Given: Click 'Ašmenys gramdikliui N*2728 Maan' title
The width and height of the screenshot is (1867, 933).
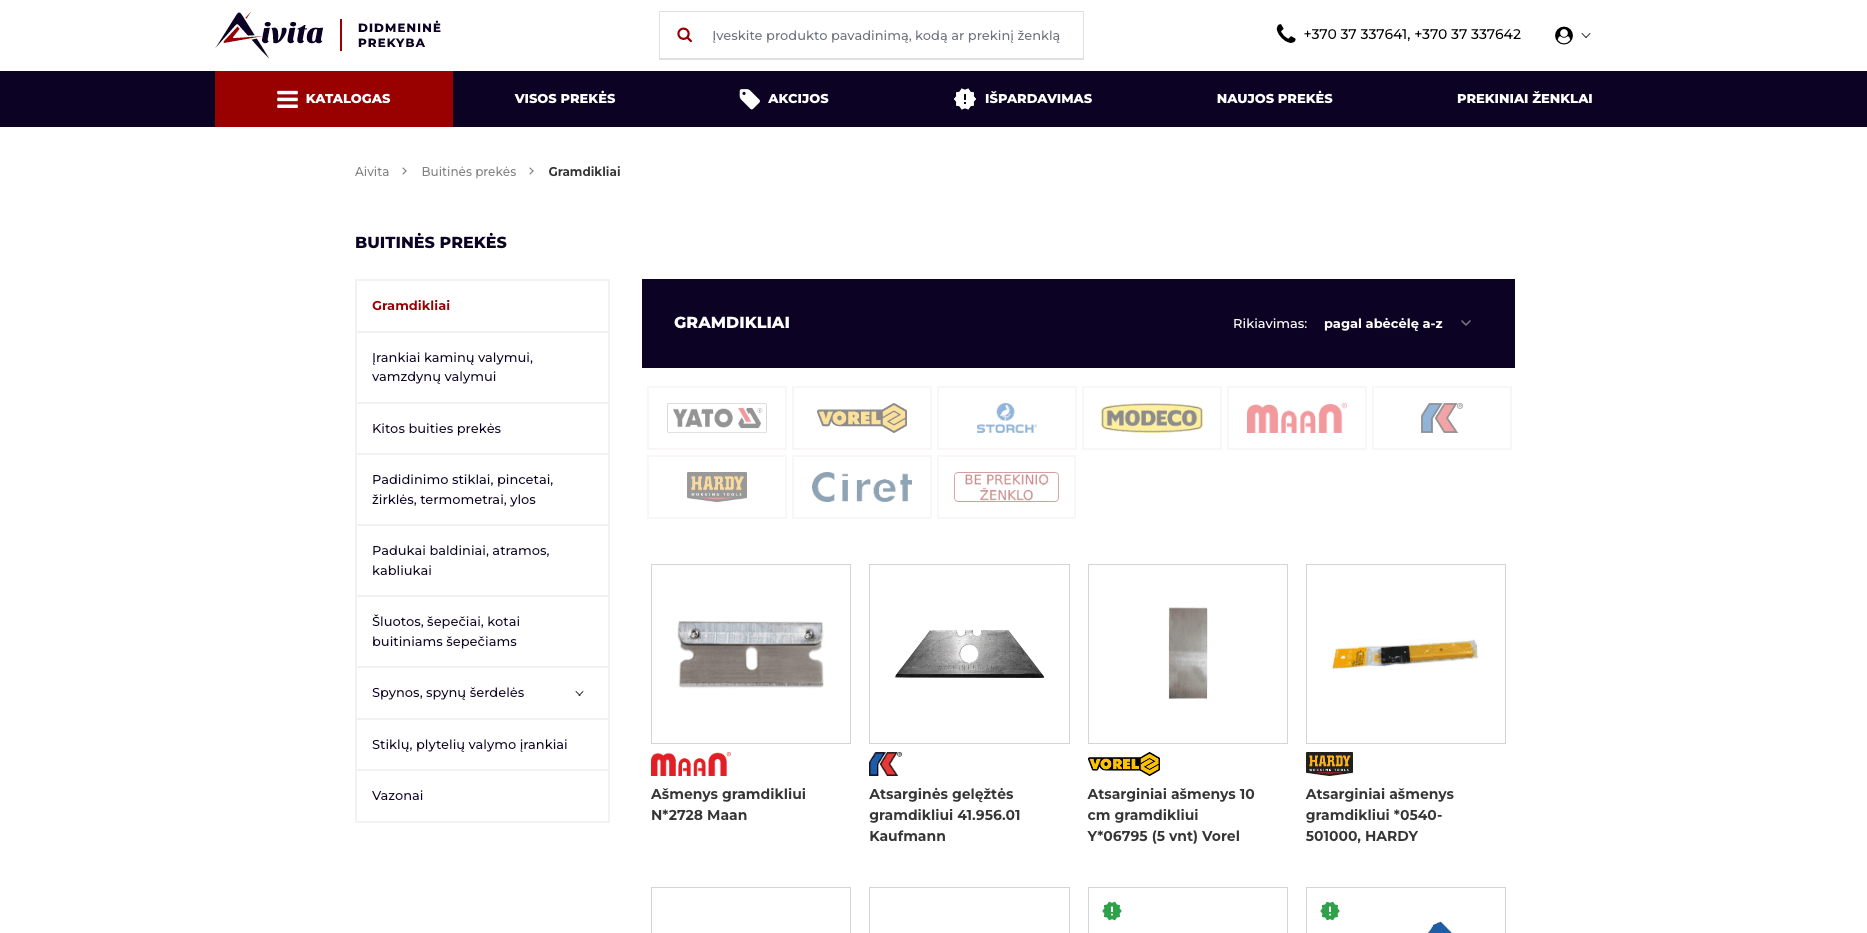Looking at the screenshot, I should point(729,805).
